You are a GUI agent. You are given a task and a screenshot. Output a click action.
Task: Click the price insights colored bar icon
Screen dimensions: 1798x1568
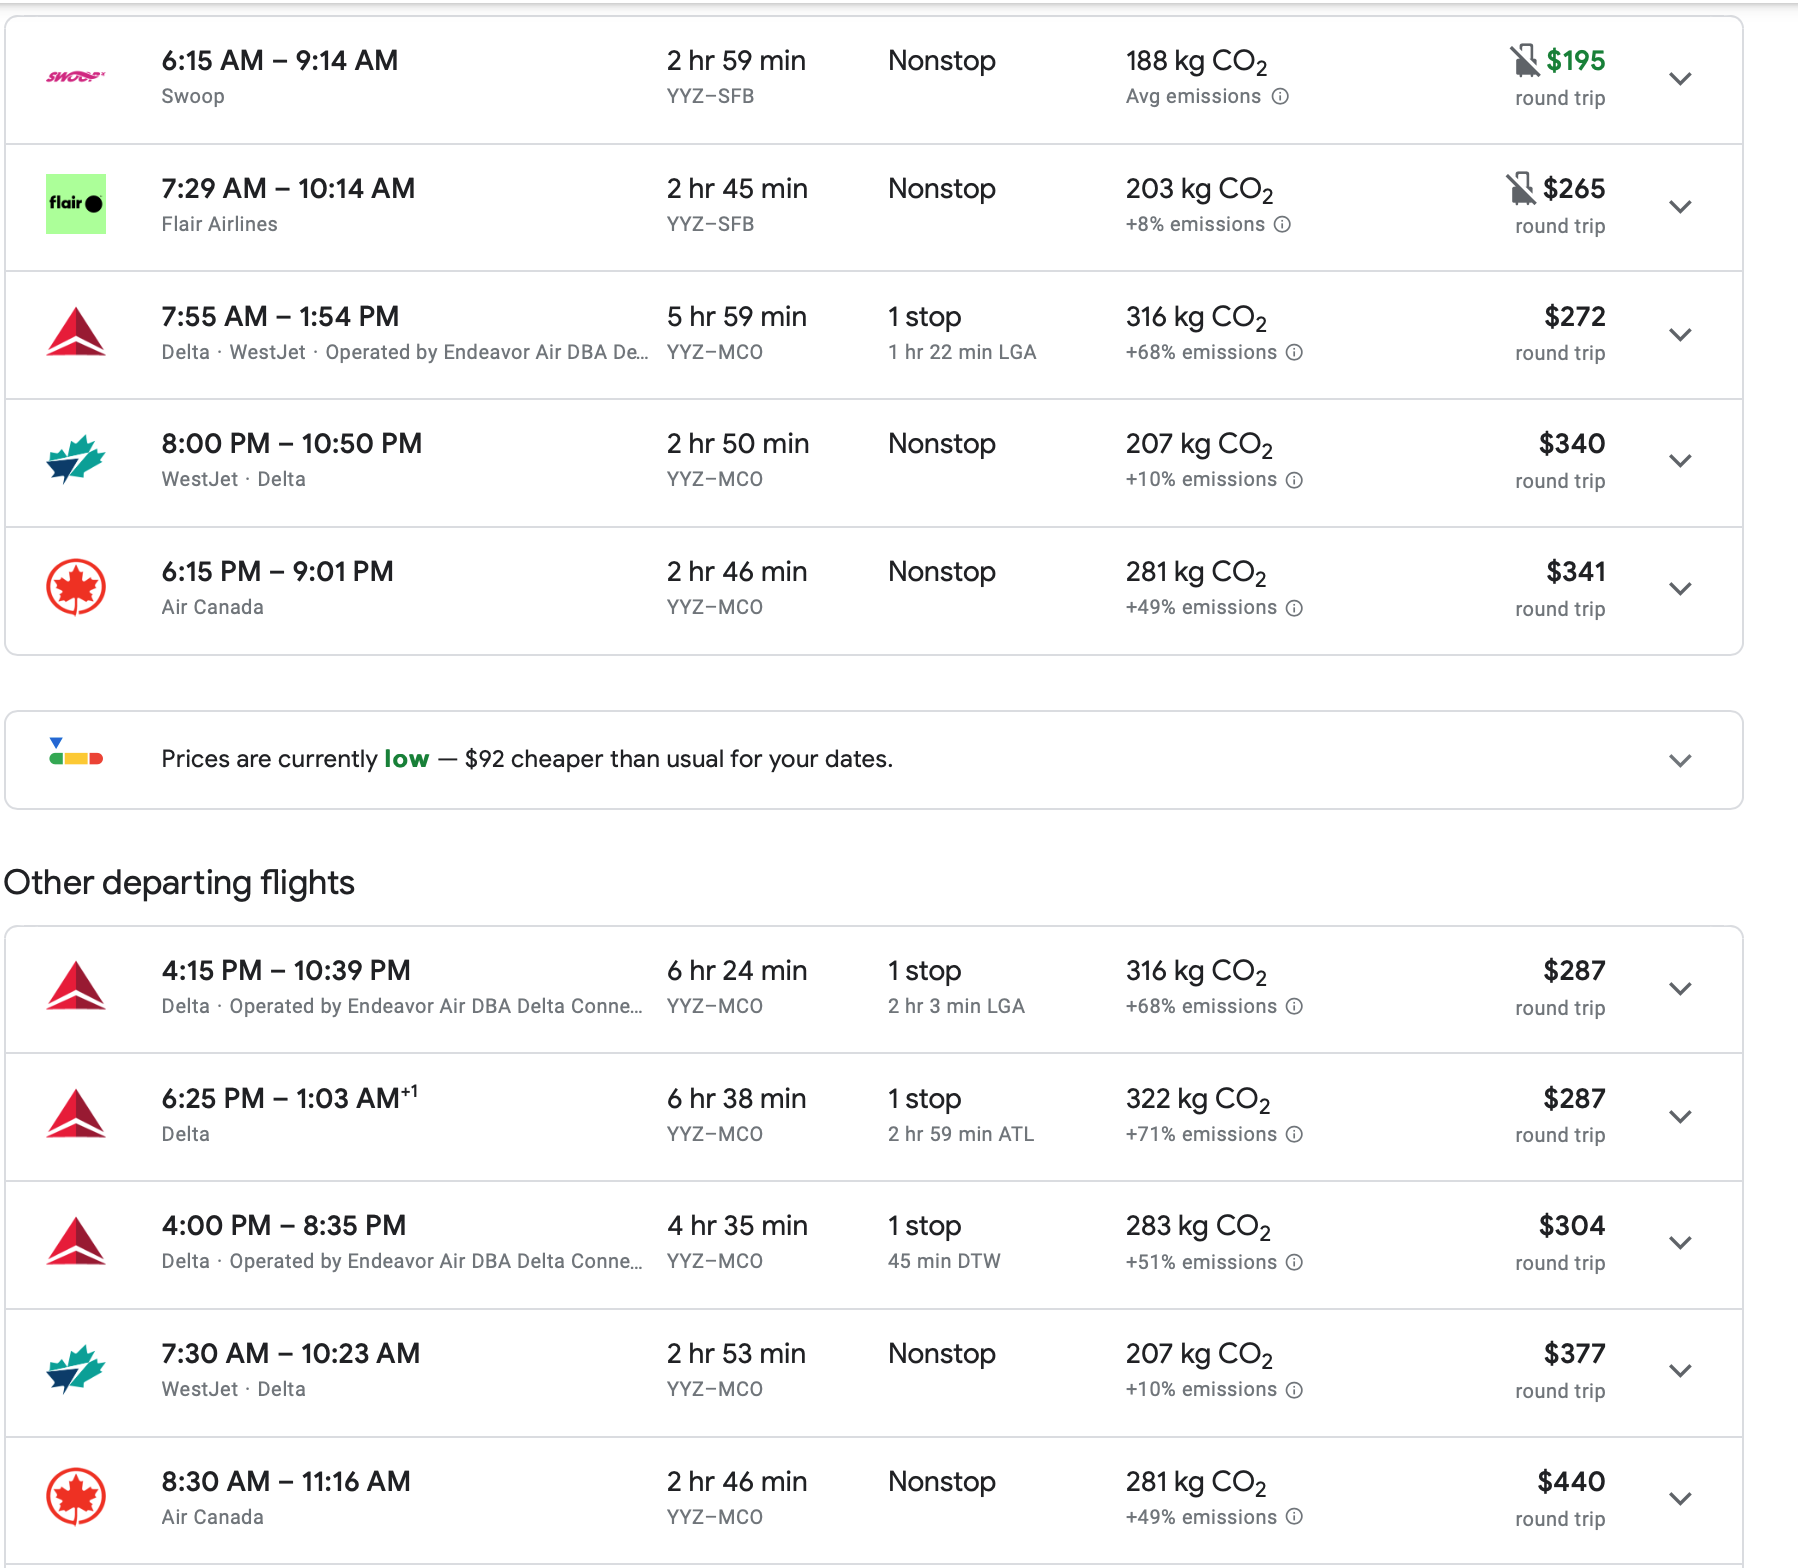pyautogui.click(x=76, y=752)
